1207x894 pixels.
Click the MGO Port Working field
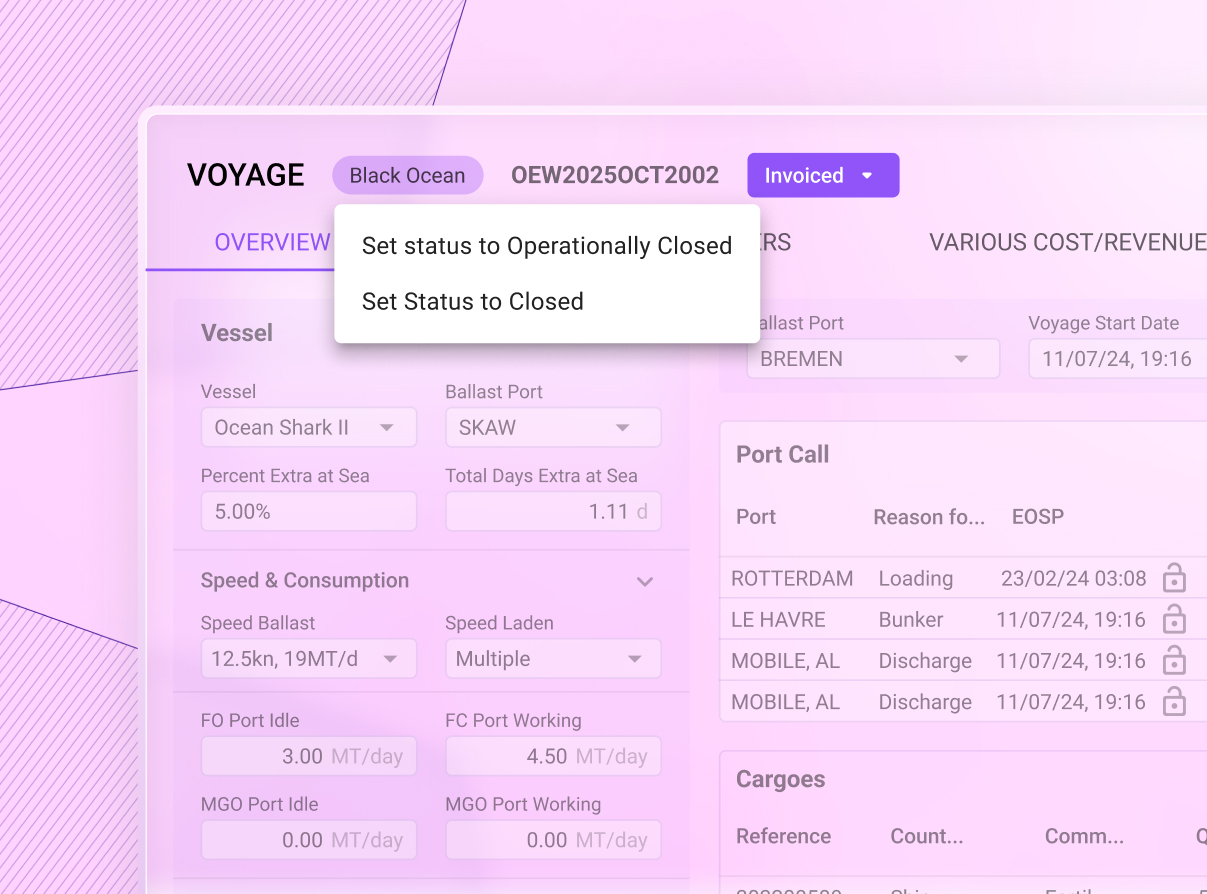click(553, 840)
